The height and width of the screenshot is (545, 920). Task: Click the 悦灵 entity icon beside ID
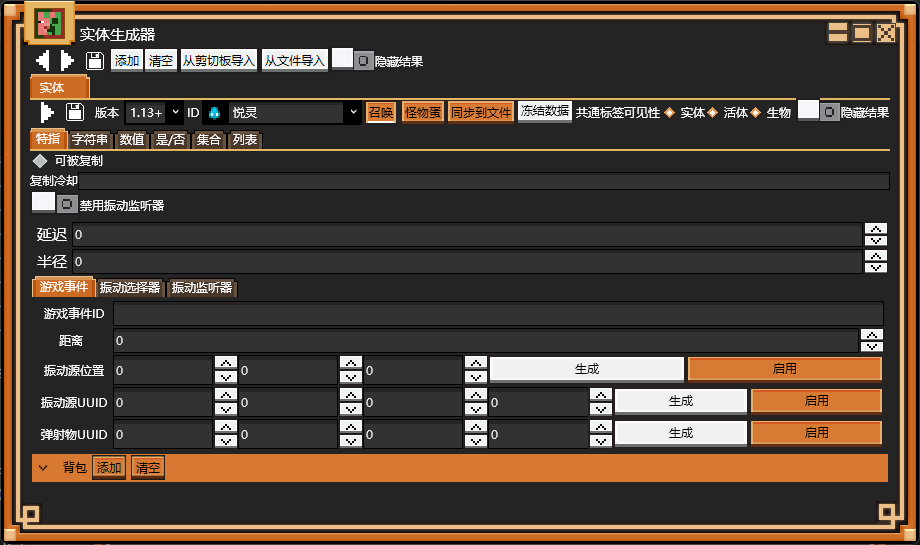[x=214, y=113]
